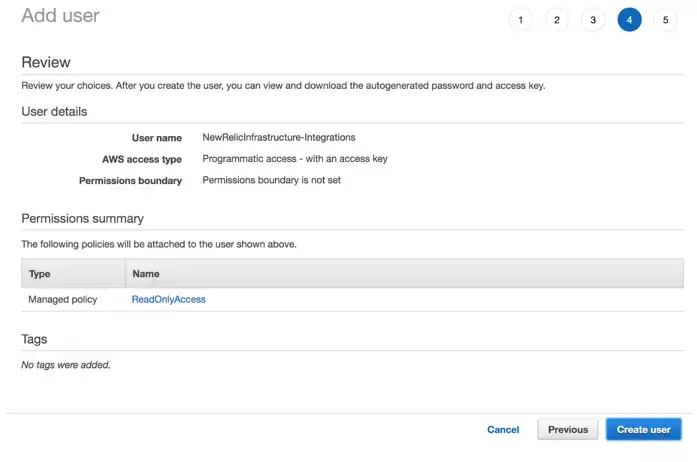Screen dimensions: 697x462
Task: Click the Type column header
Action: point(40,273)
